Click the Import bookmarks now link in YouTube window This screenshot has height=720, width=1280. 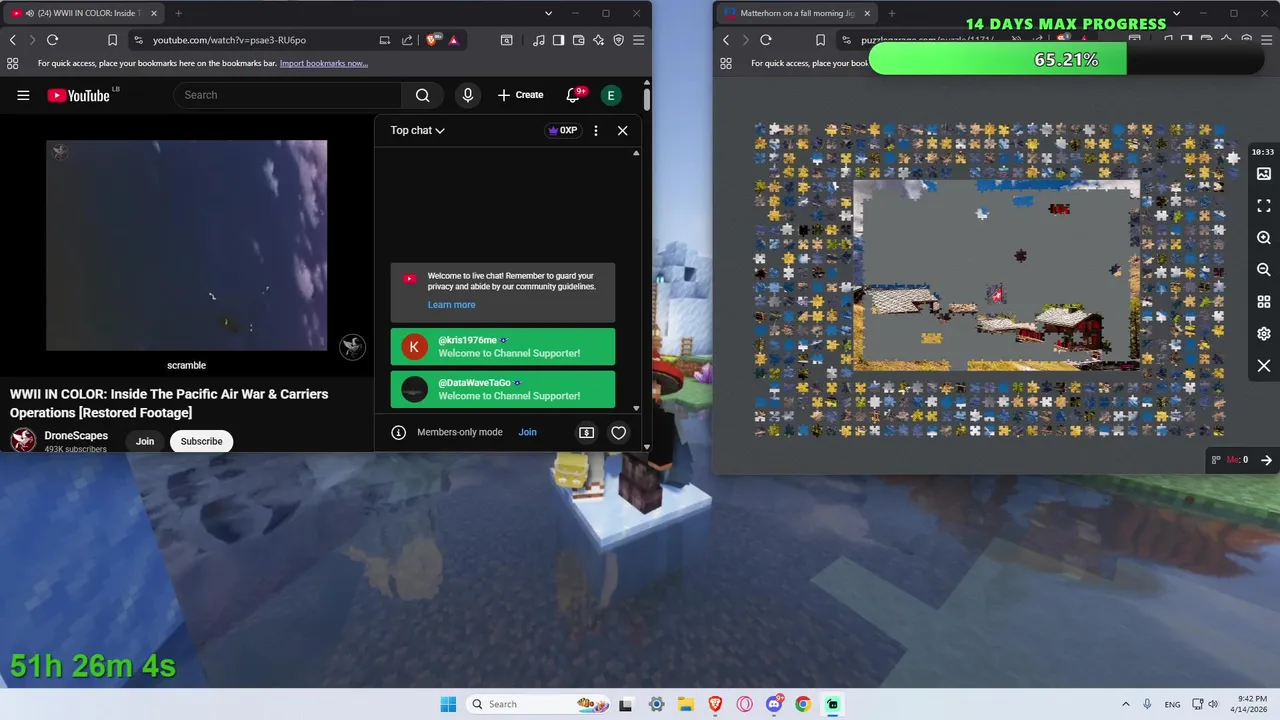[x=324, y=63]
